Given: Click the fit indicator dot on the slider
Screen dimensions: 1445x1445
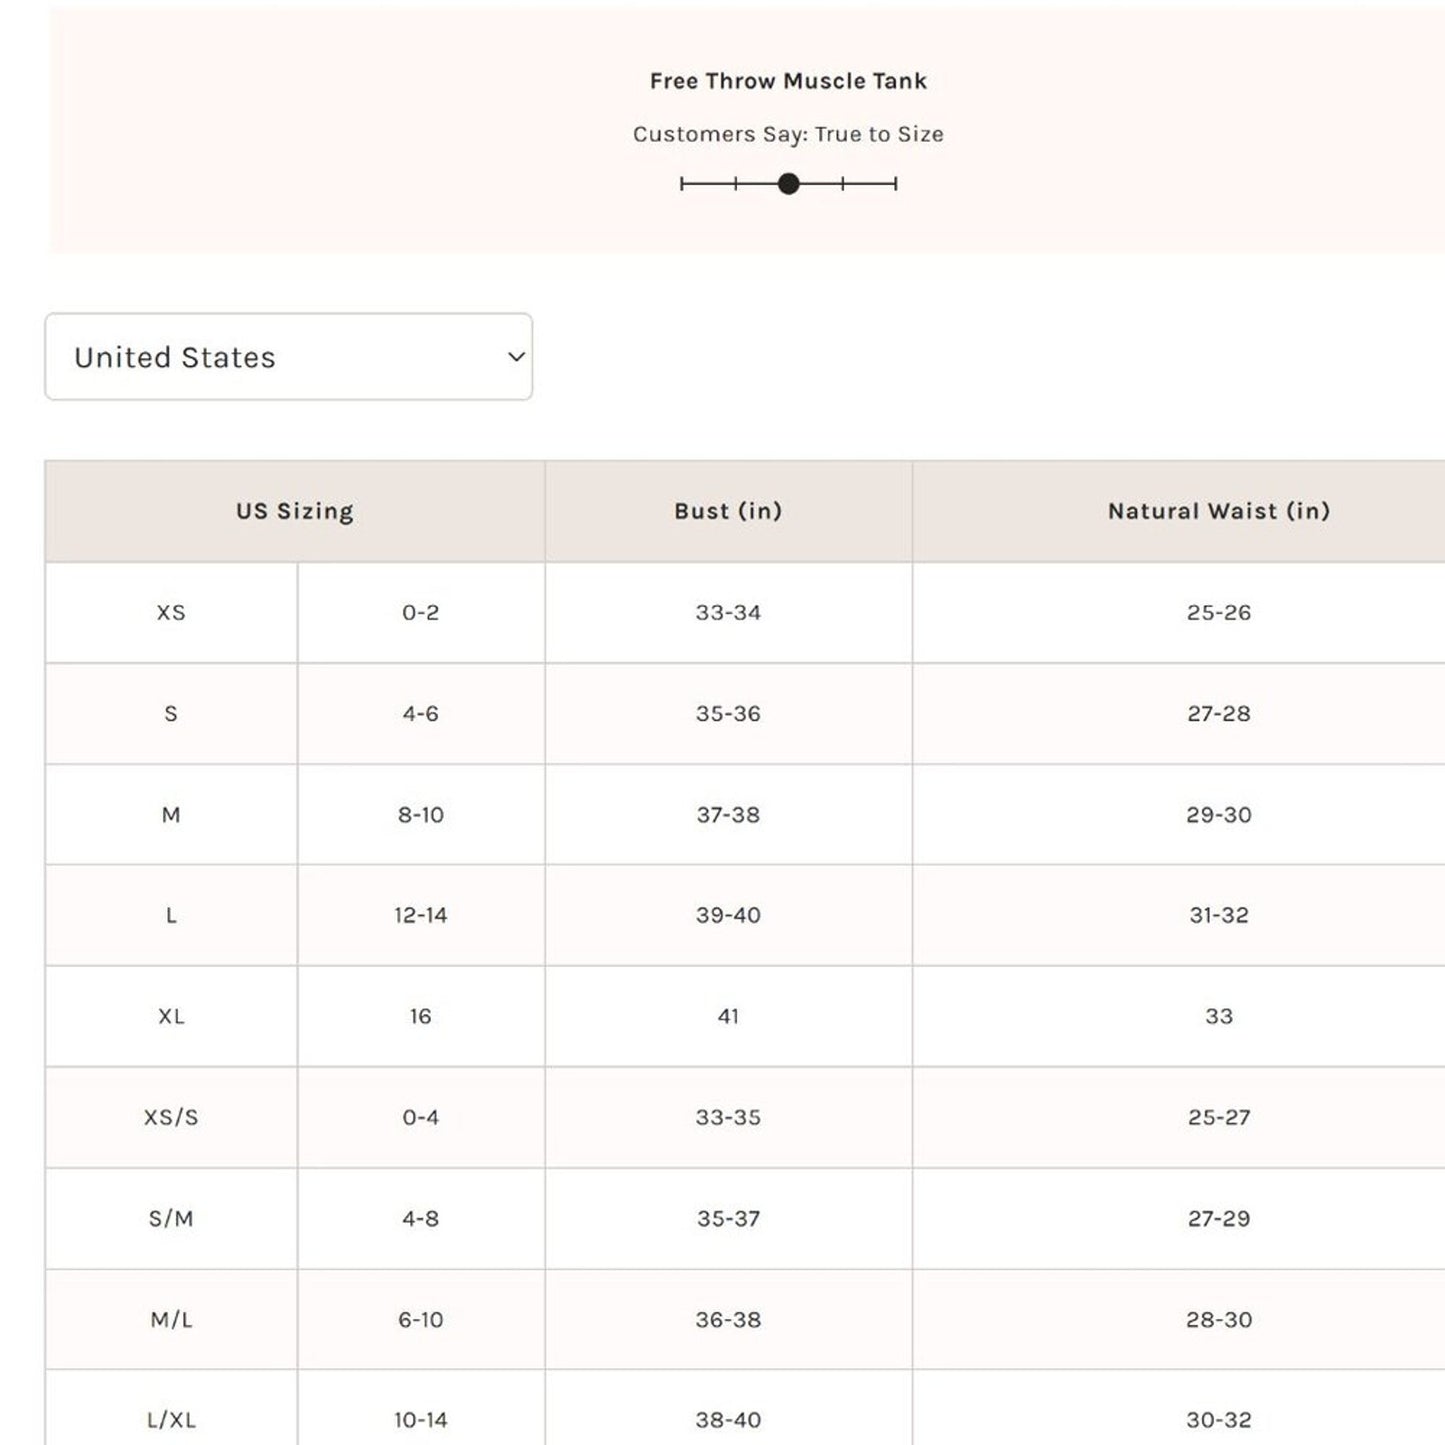Looking at the screenshot, I should (x=790, y=183).
